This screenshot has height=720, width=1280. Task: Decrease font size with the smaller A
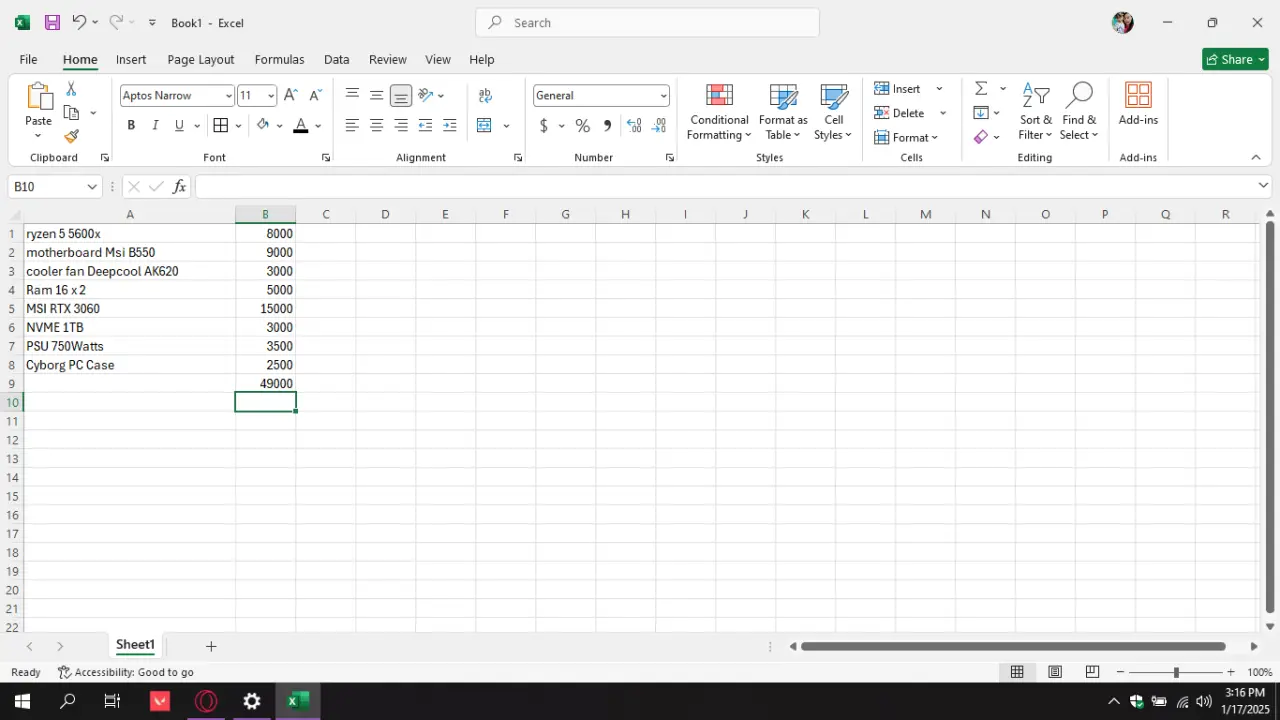(315, 95)
